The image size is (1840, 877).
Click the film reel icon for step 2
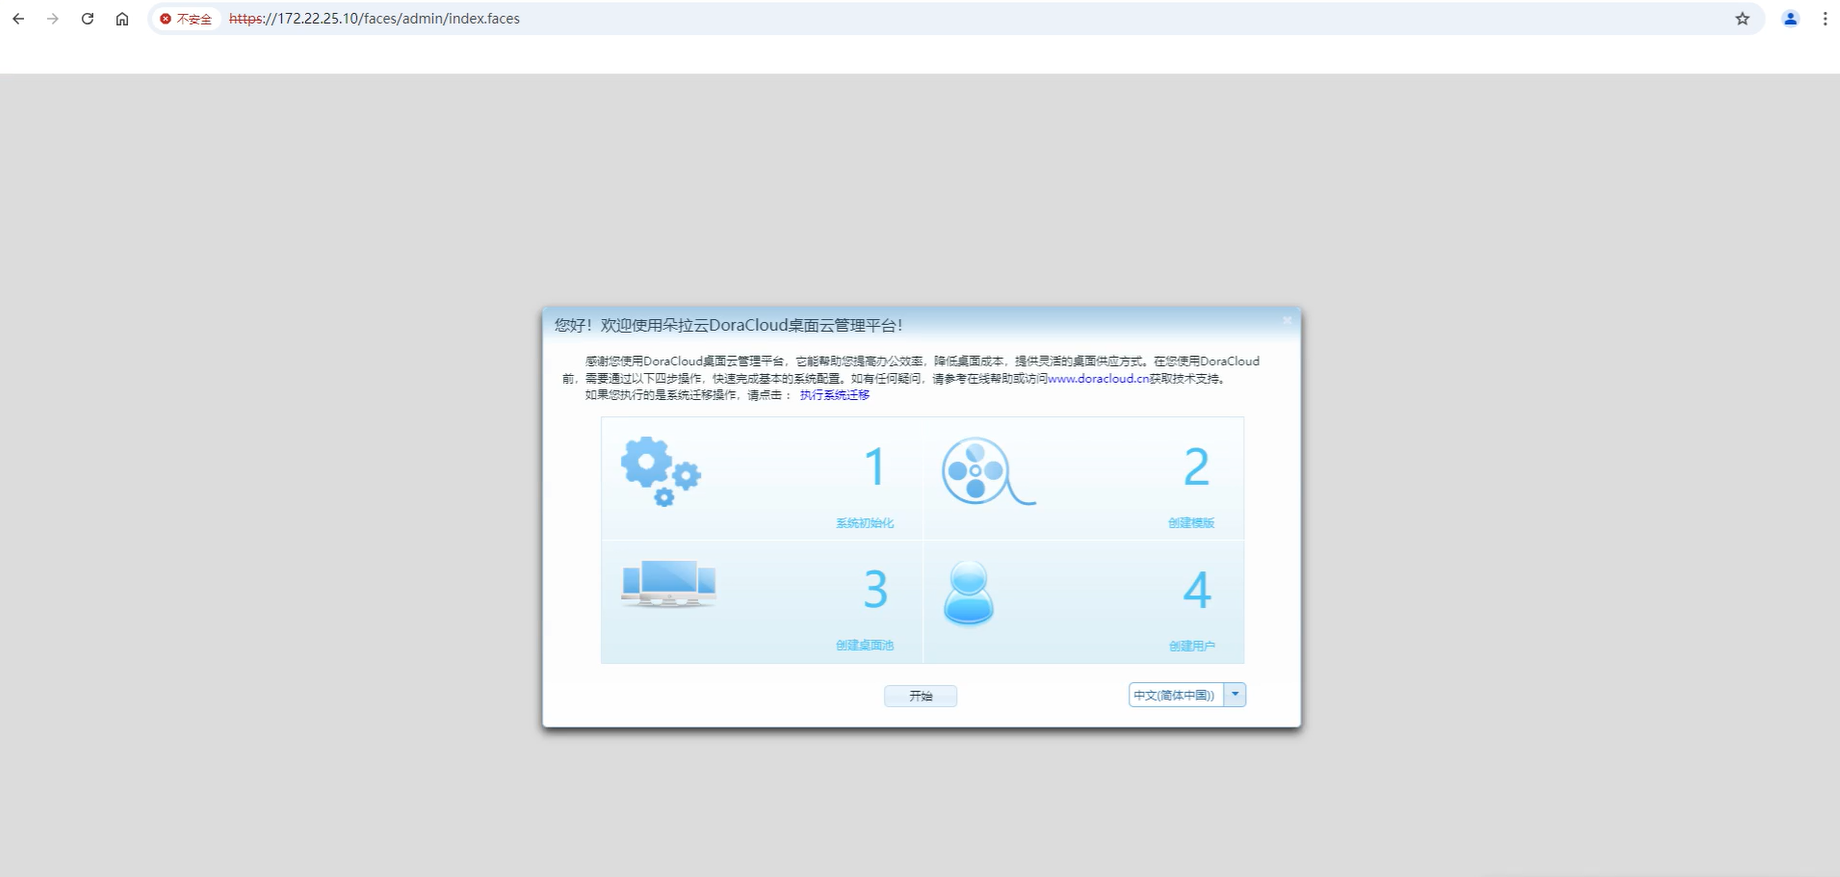tap(988, 471)
